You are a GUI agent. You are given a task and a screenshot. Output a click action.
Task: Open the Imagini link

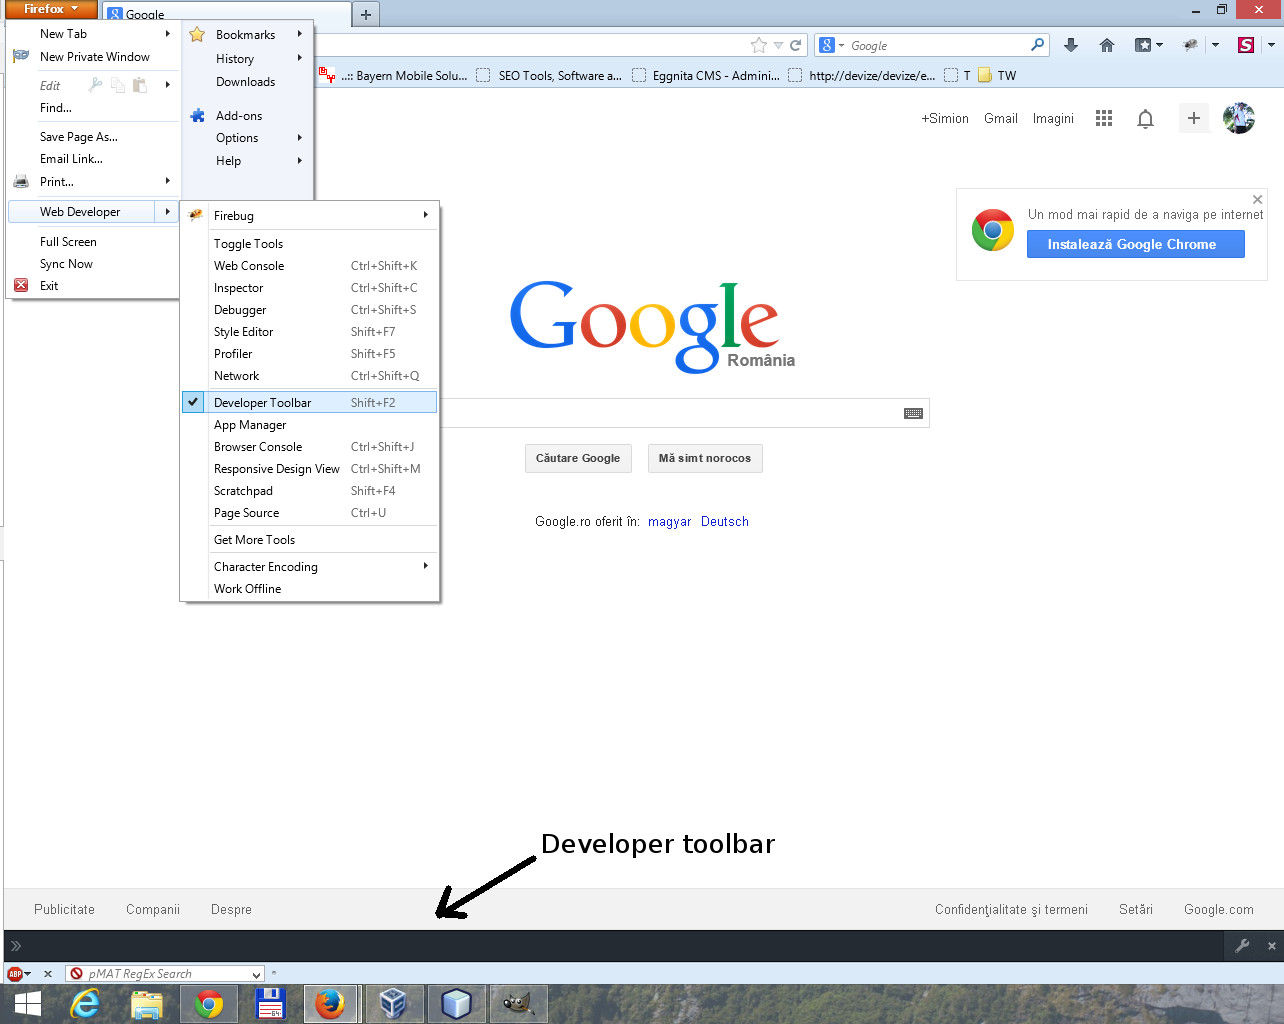[x=1053, y=118]
